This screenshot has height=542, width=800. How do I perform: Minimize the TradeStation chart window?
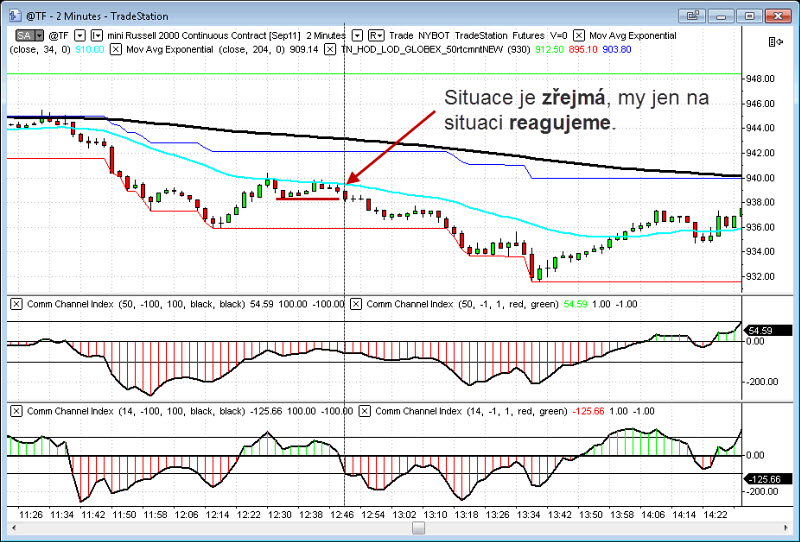click(721, 16)
